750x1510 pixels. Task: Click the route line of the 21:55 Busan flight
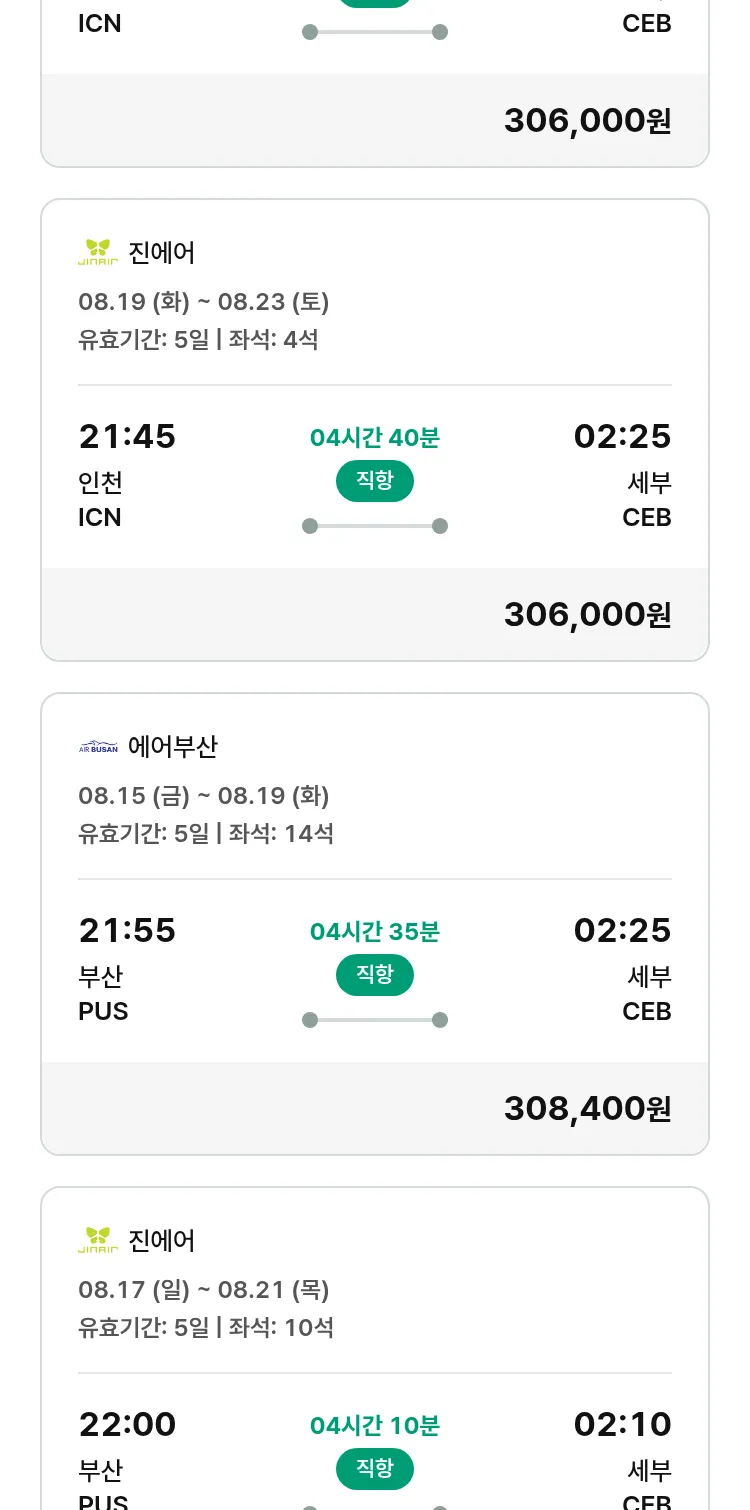[375, 1020]
